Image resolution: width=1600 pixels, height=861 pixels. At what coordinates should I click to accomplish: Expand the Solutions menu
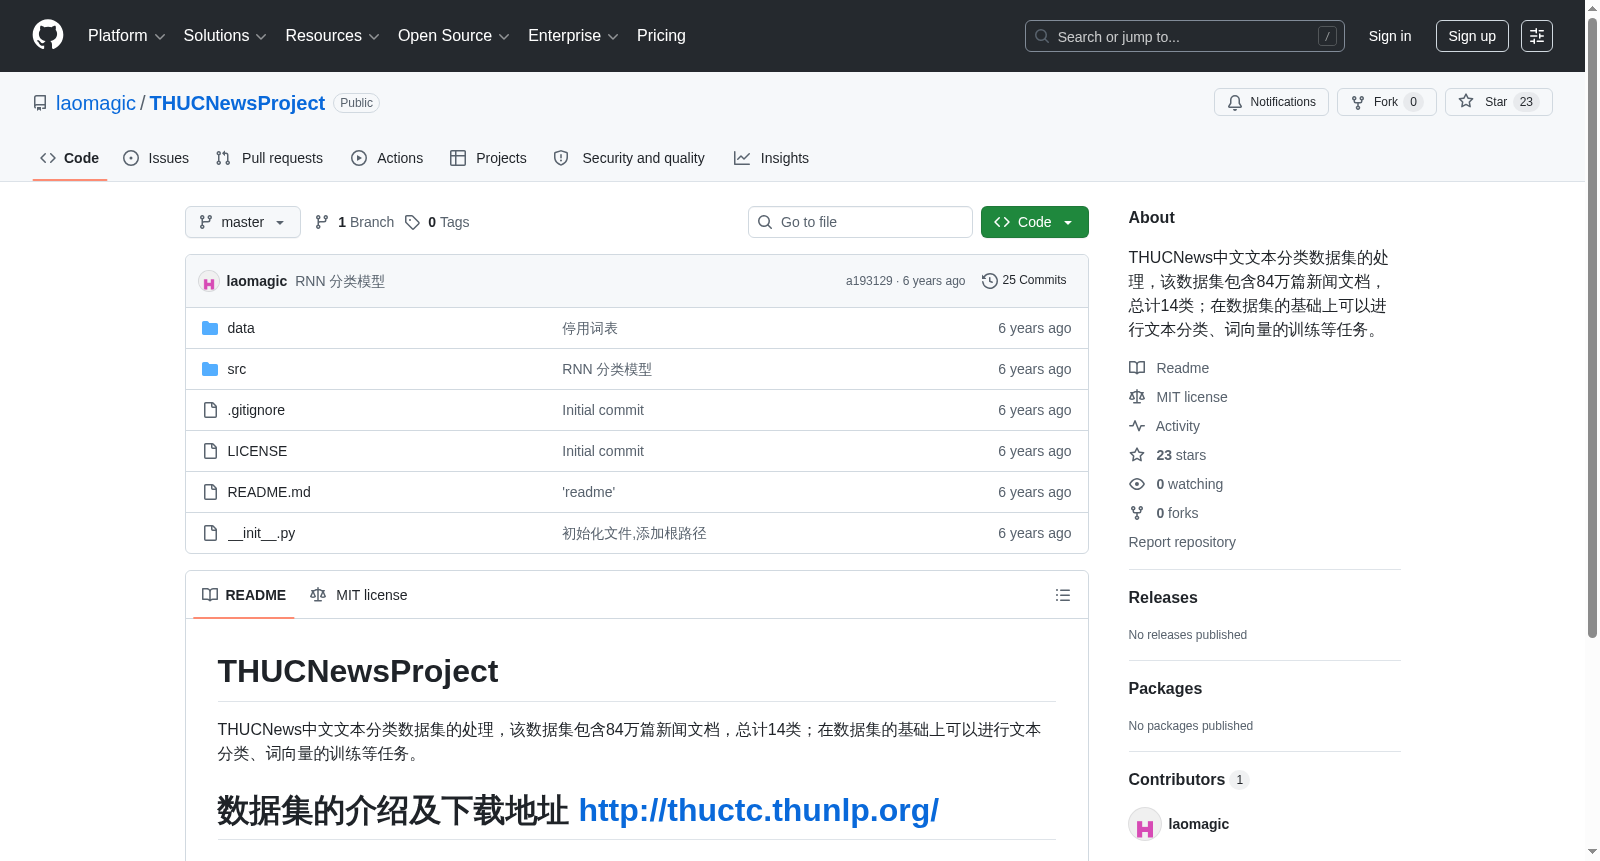click(225, 36)
